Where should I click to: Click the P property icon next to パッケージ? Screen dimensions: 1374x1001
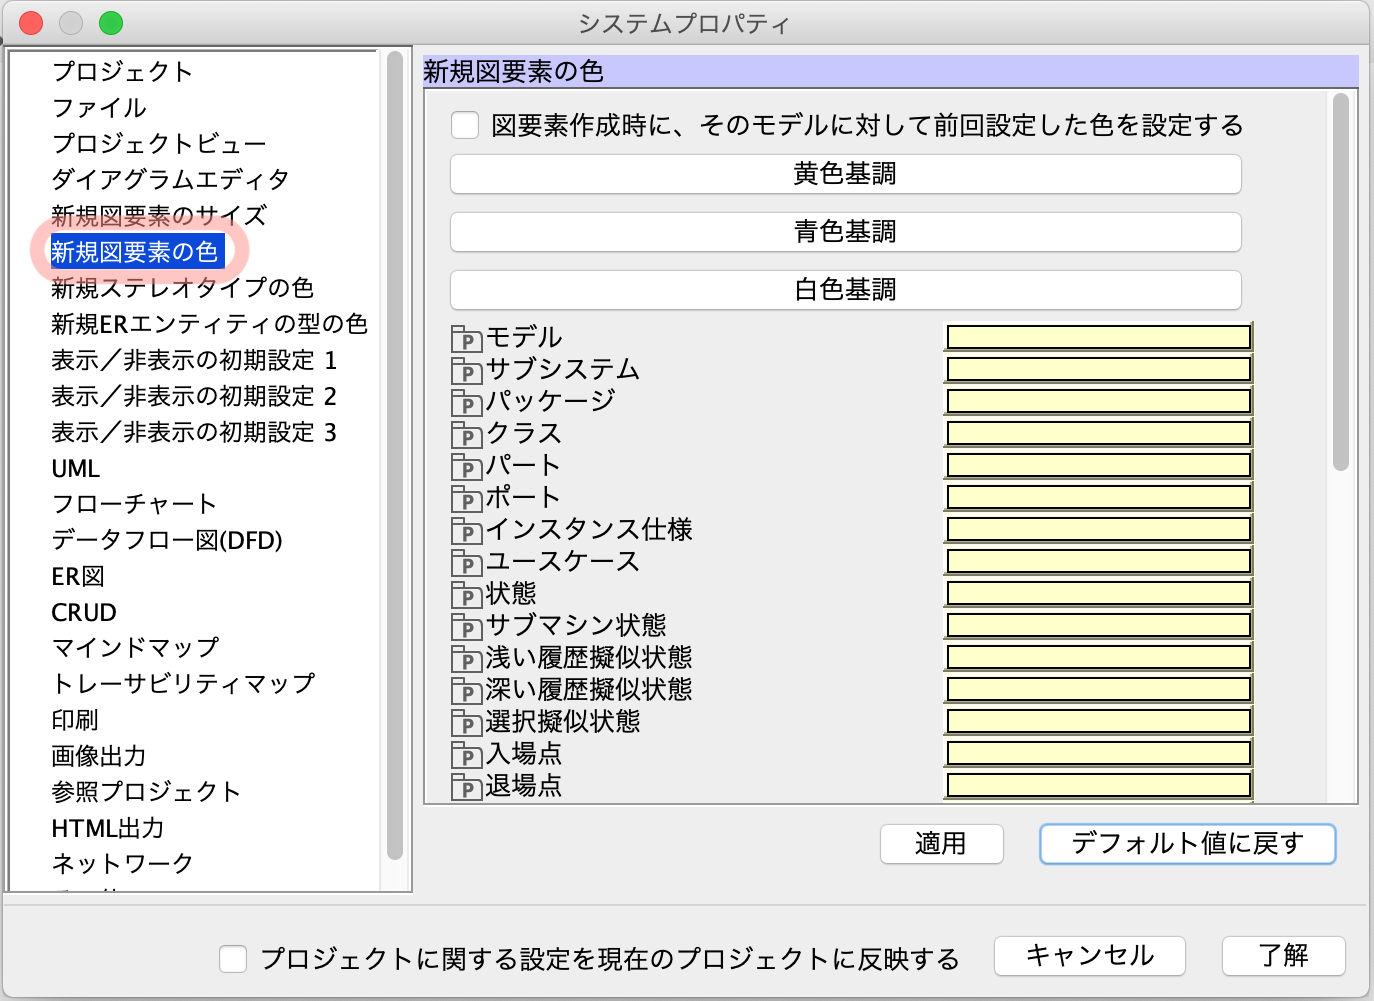coord(467,403)
